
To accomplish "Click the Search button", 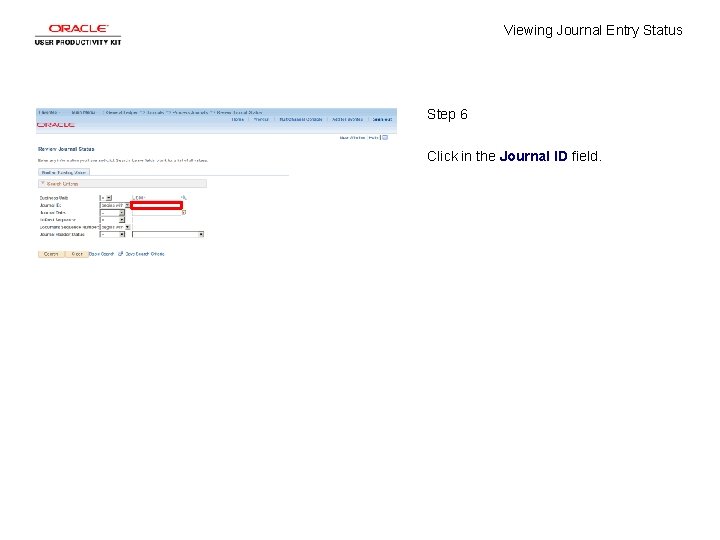I will [x=51, y=254].
